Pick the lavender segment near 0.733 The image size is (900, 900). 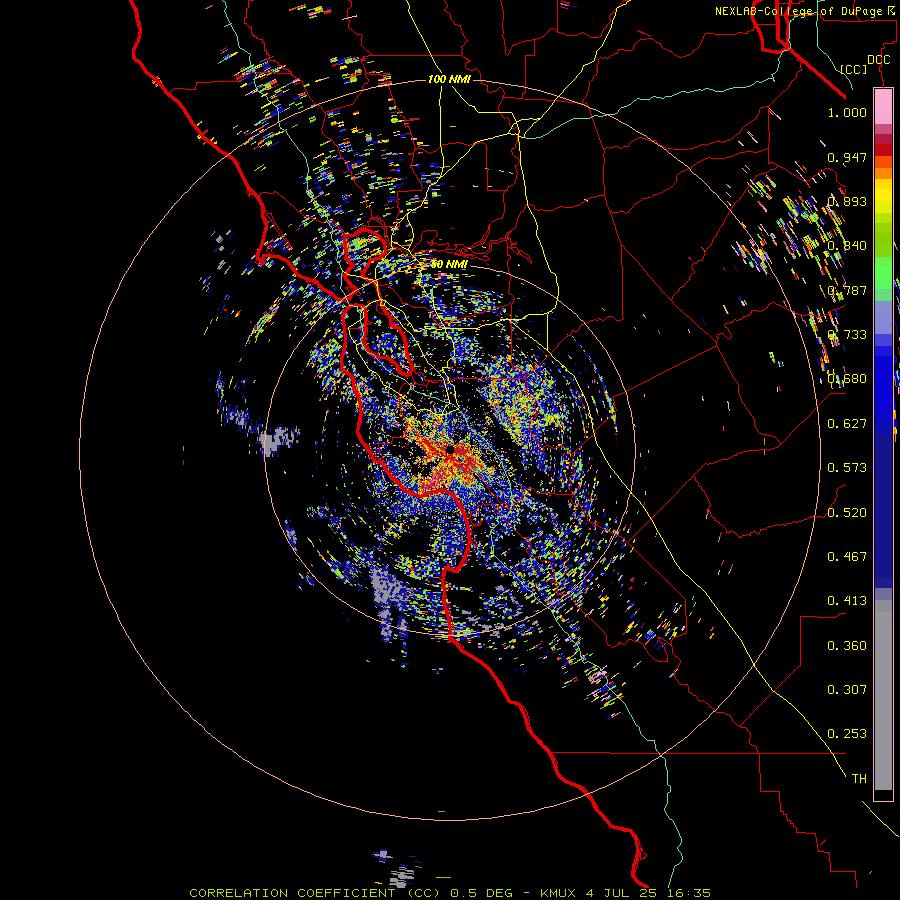point(883,317)
